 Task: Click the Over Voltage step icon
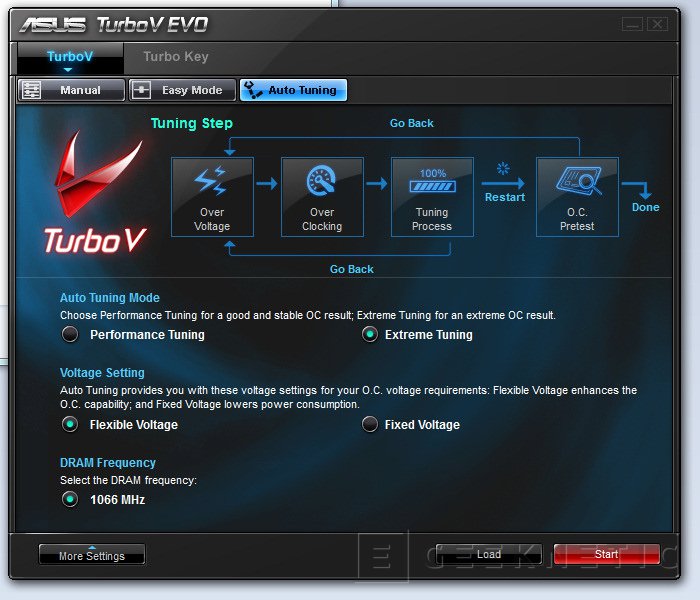211,181
